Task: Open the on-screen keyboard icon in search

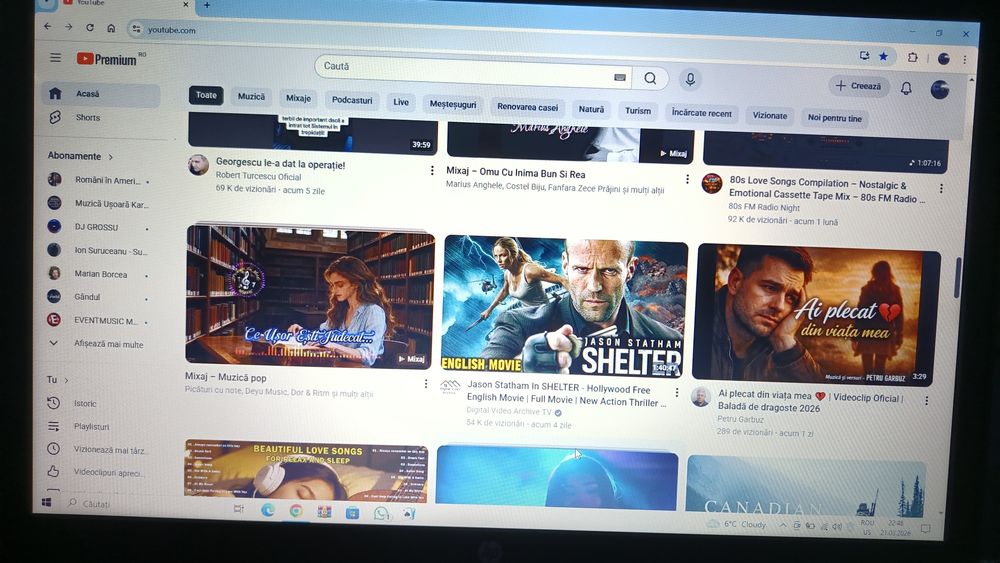Action: point(619,77)
